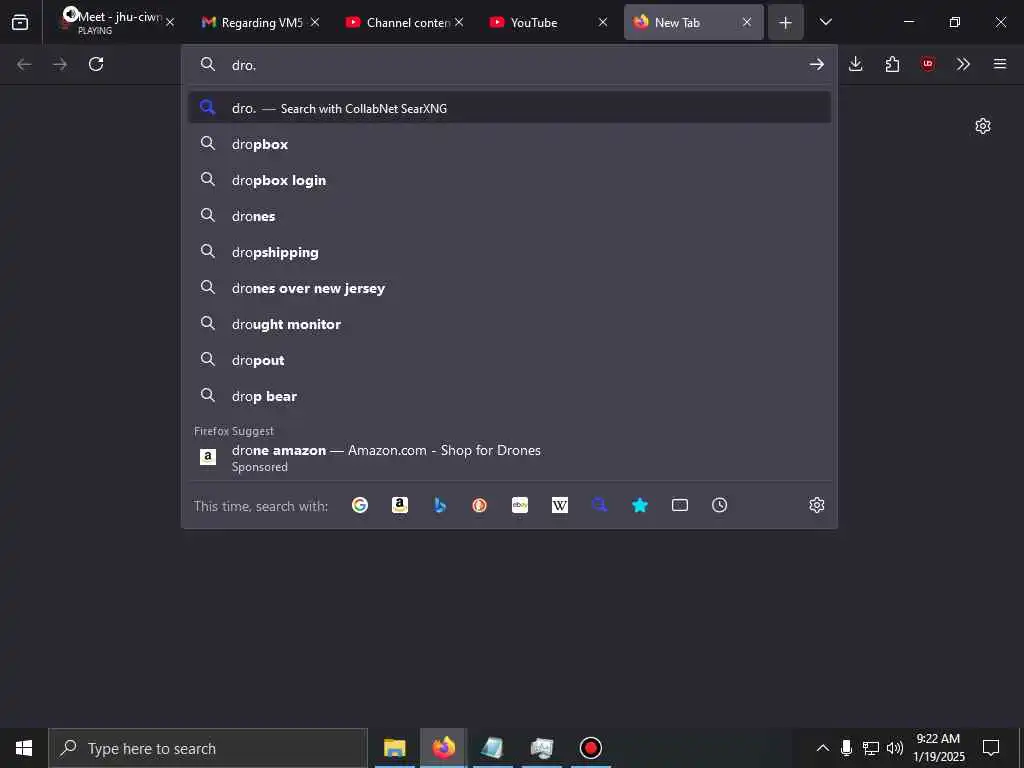Search this time with Amazon
1024x768 pixels.
click(x=400, y=505)
